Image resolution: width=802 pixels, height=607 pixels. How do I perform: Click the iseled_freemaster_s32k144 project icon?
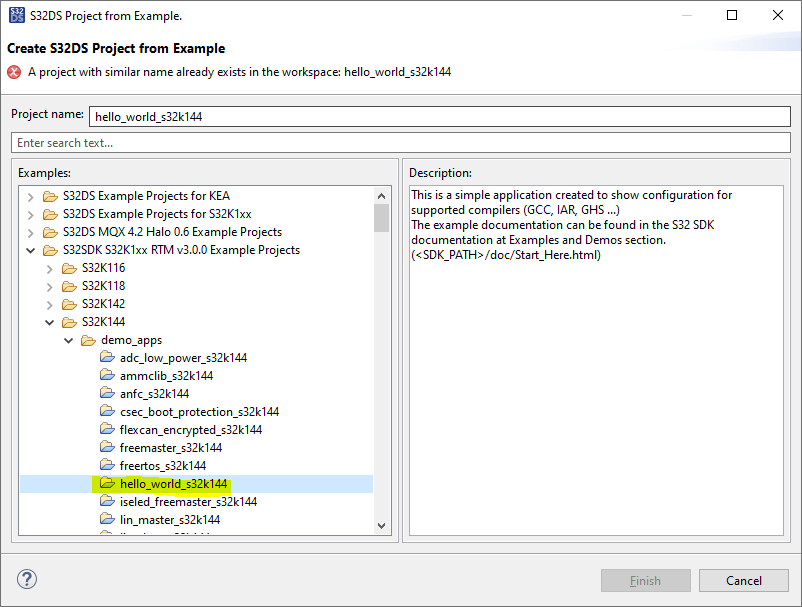pyautogui.click(x=107, y=501)
